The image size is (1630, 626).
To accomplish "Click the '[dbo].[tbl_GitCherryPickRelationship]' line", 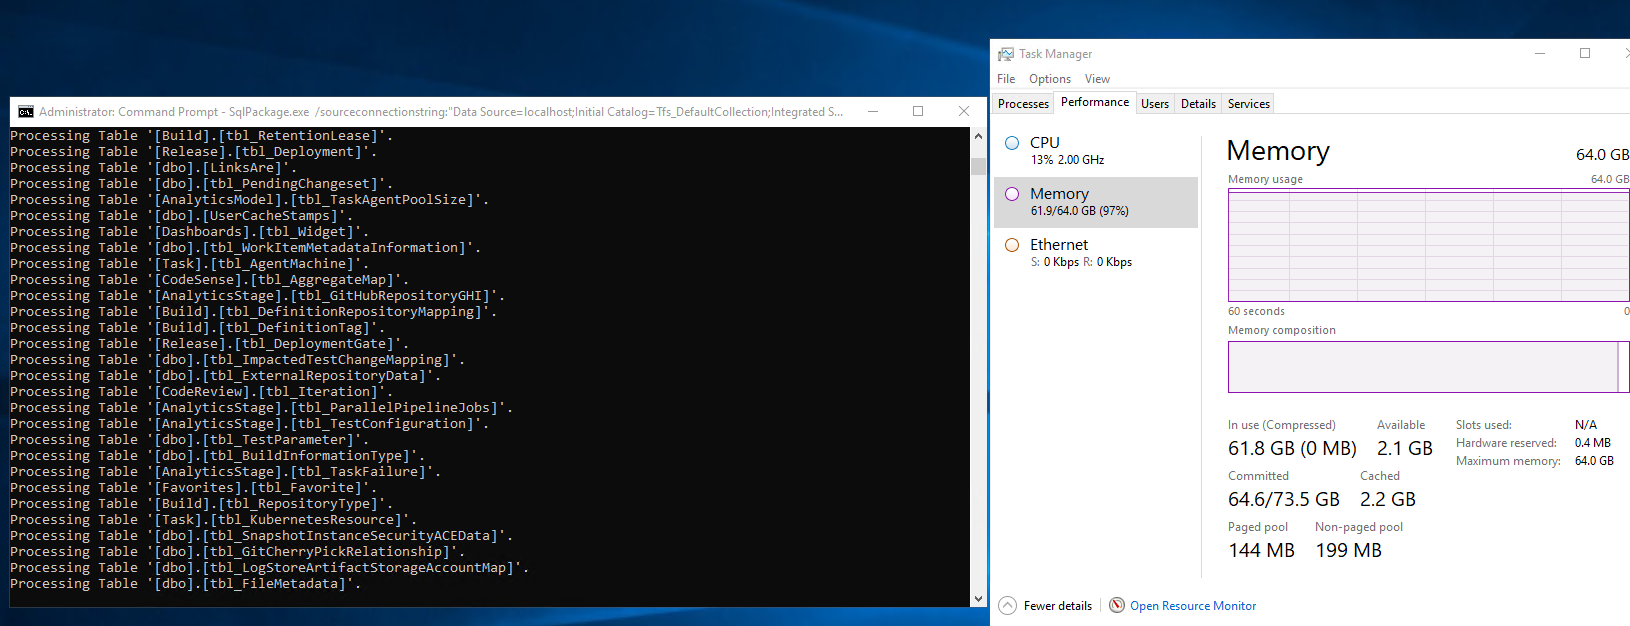I will [237, 552].
